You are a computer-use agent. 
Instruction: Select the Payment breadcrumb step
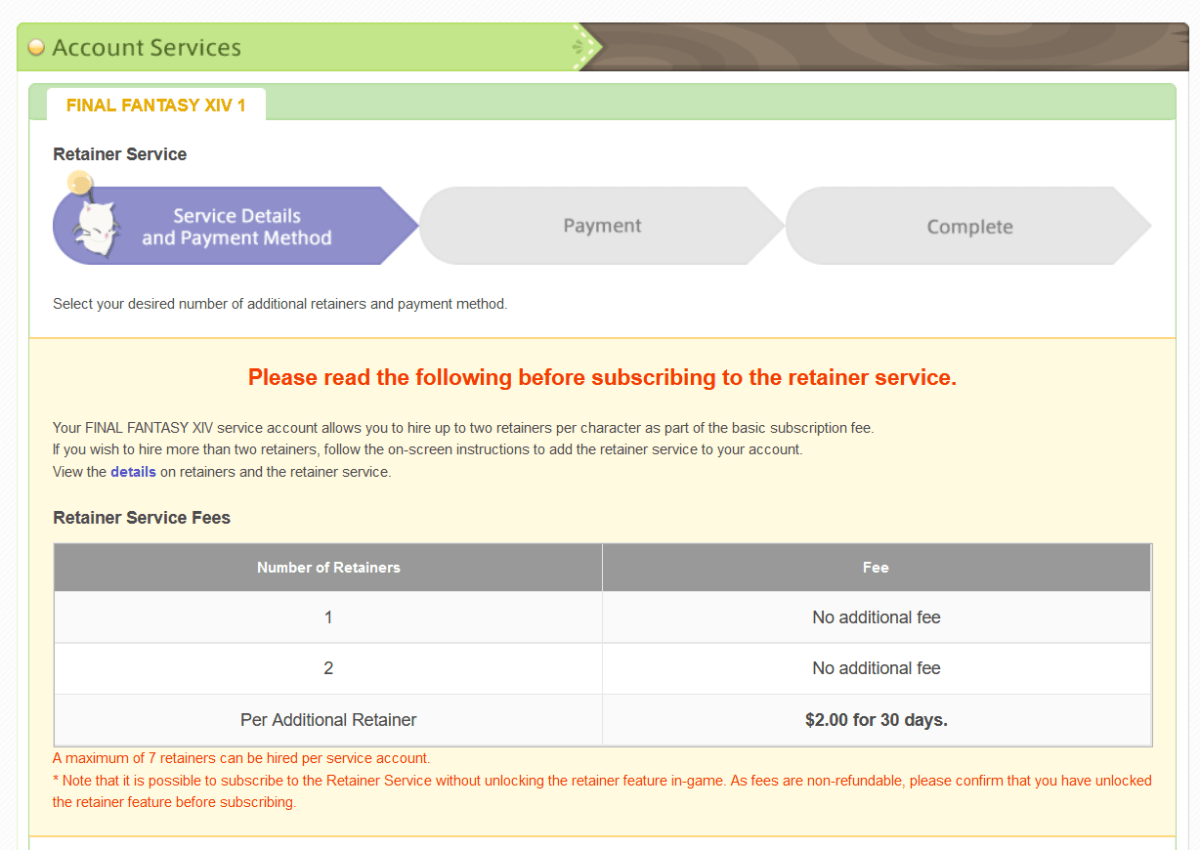click(x=601, y=225)
